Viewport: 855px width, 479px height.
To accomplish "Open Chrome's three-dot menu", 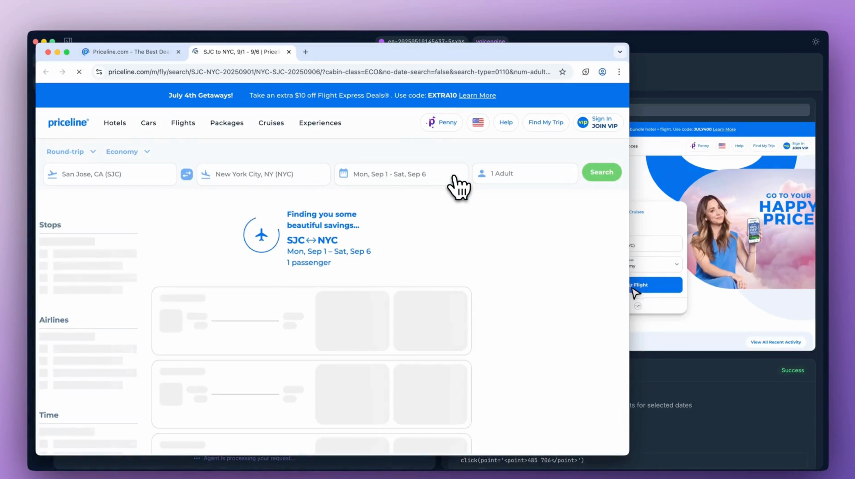I will (619, 71).
